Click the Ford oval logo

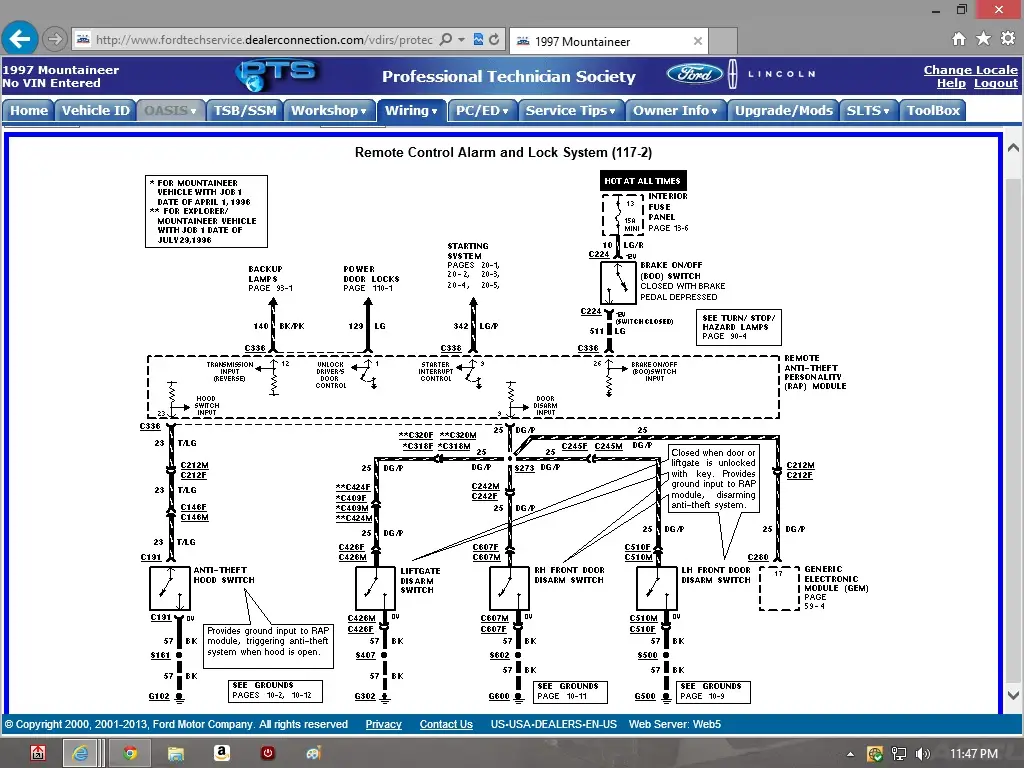coord(694,74)
